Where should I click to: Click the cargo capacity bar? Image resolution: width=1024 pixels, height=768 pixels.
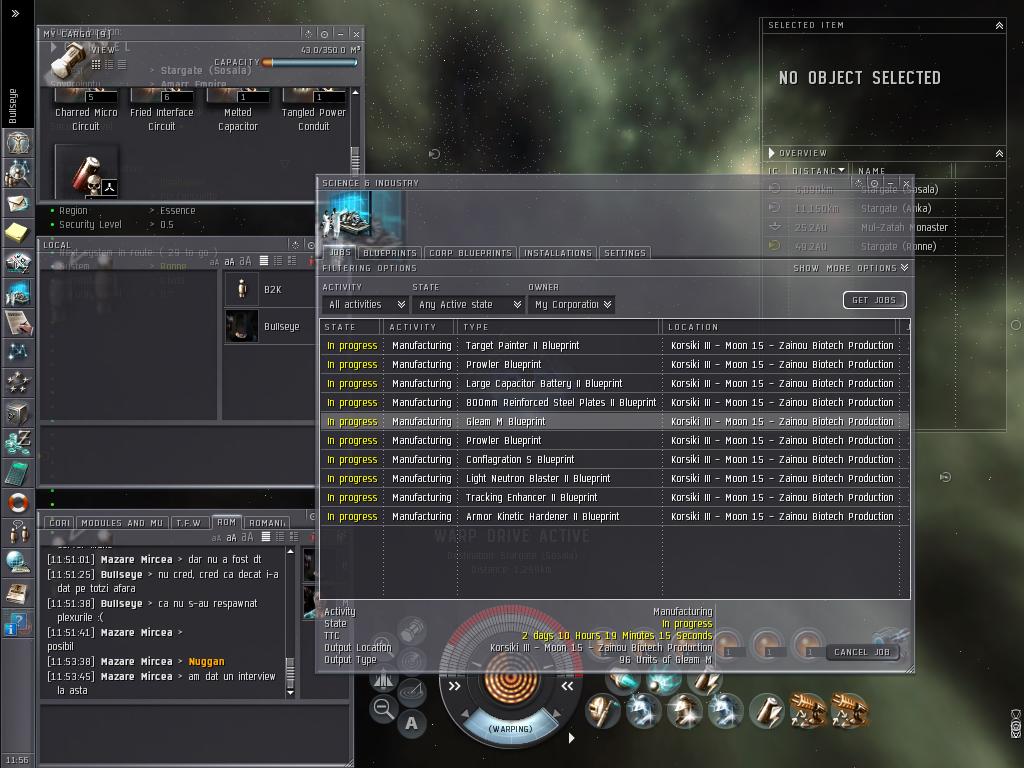click(310, 63)
